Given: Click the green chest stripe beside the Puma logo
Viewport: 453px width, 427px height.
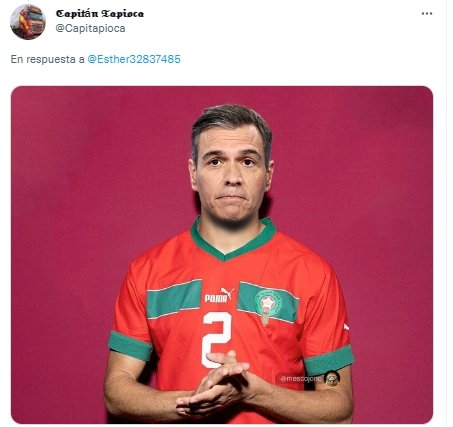Looking at the screenshot, I should point(174,298).
